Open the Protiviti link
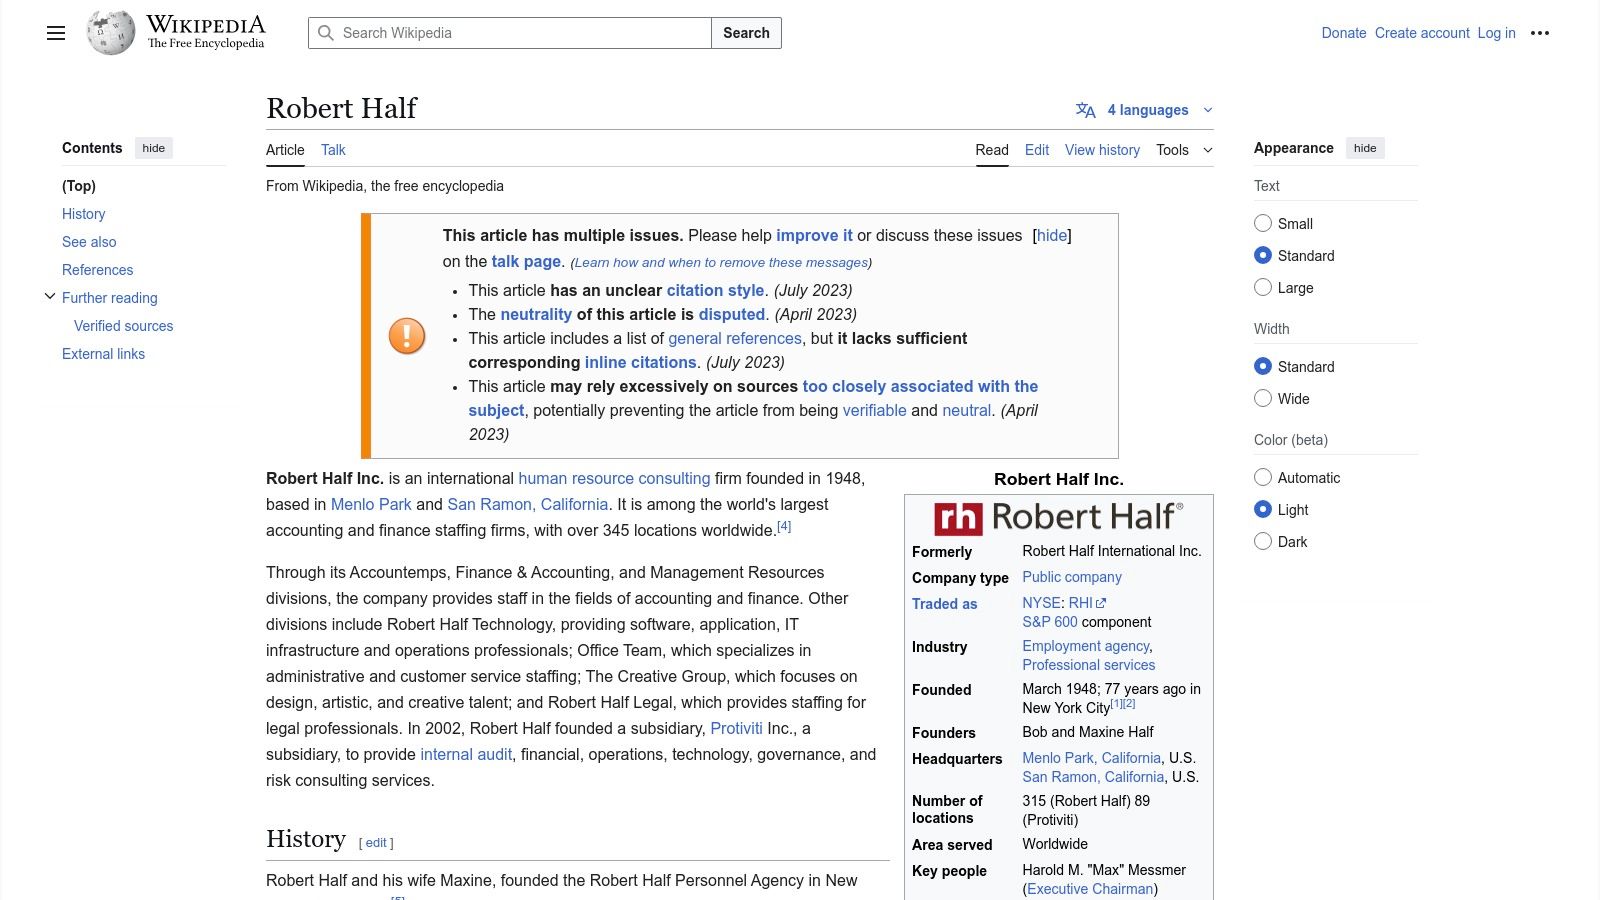The image size is (1600, 900). [x=736, y=729]
